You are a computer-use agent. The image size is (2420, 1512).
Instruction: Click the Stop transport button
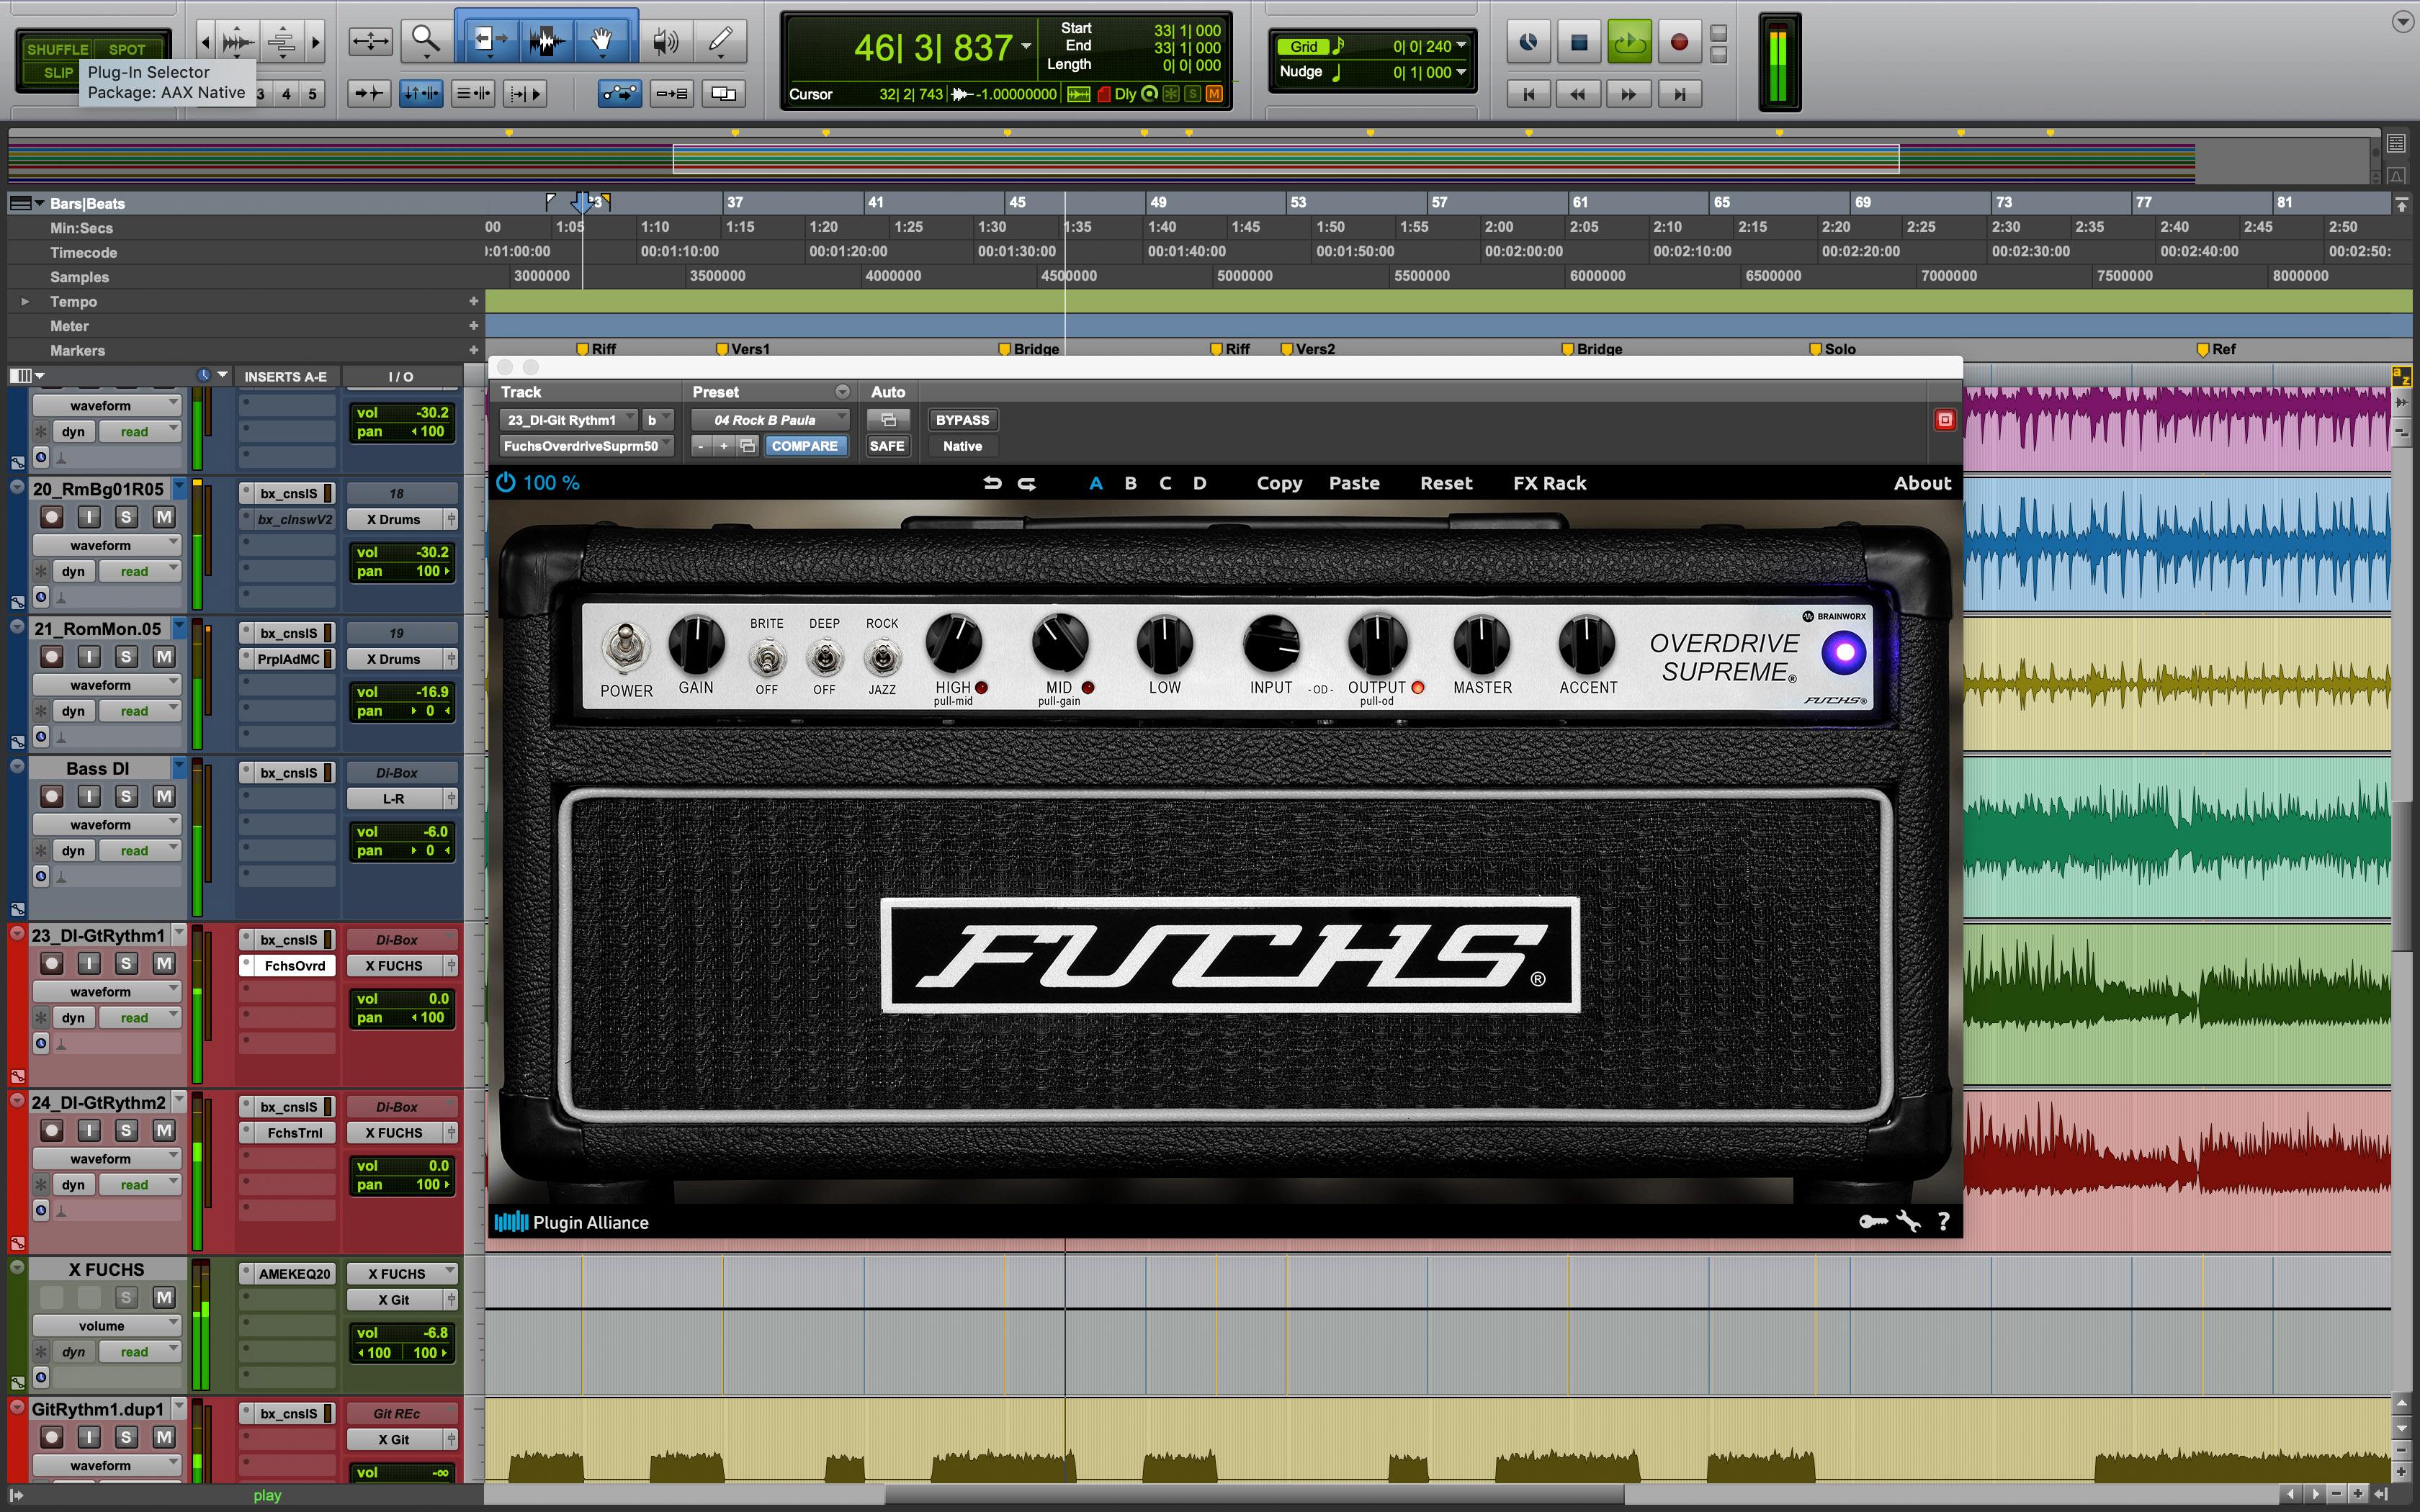[x=1579, y=42]
